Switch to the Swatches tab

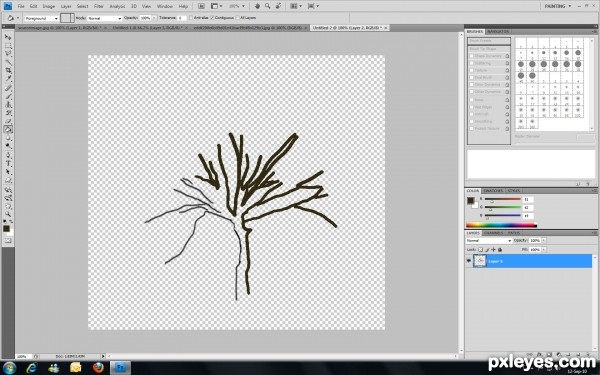point(493,191)
